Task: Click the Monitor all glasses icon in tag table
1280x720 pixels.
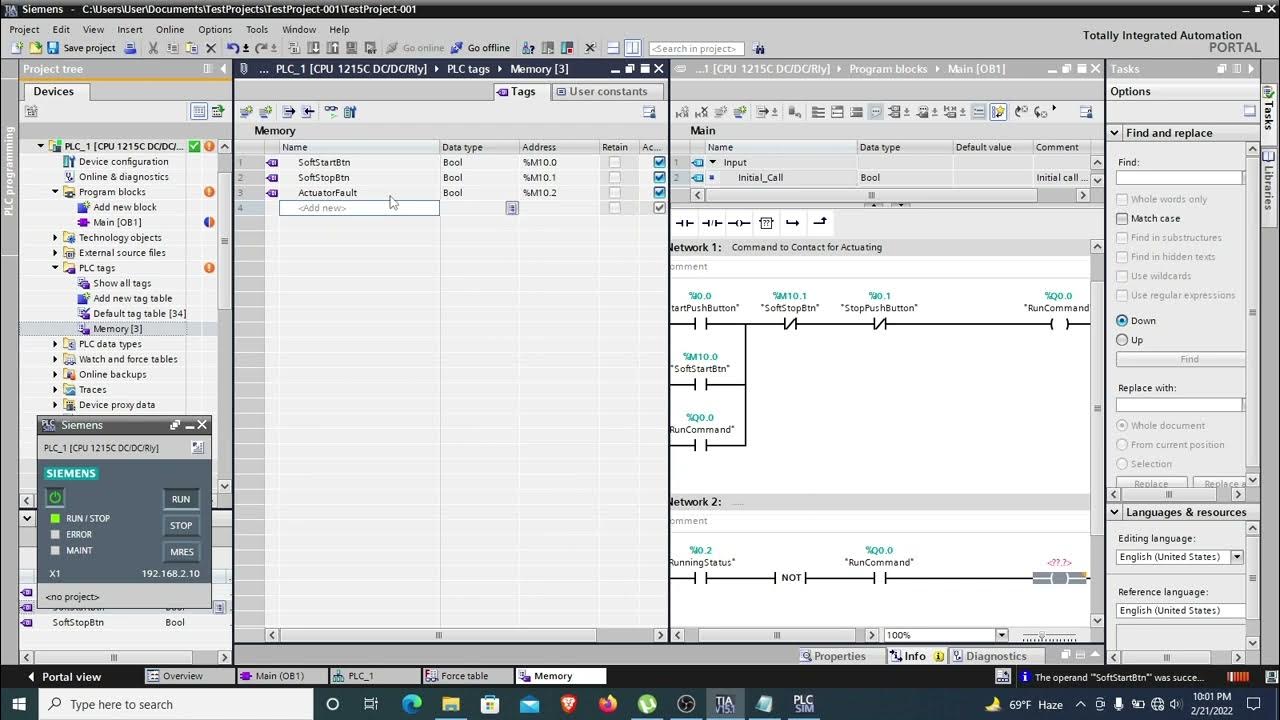Action: [x=331, y=112]
